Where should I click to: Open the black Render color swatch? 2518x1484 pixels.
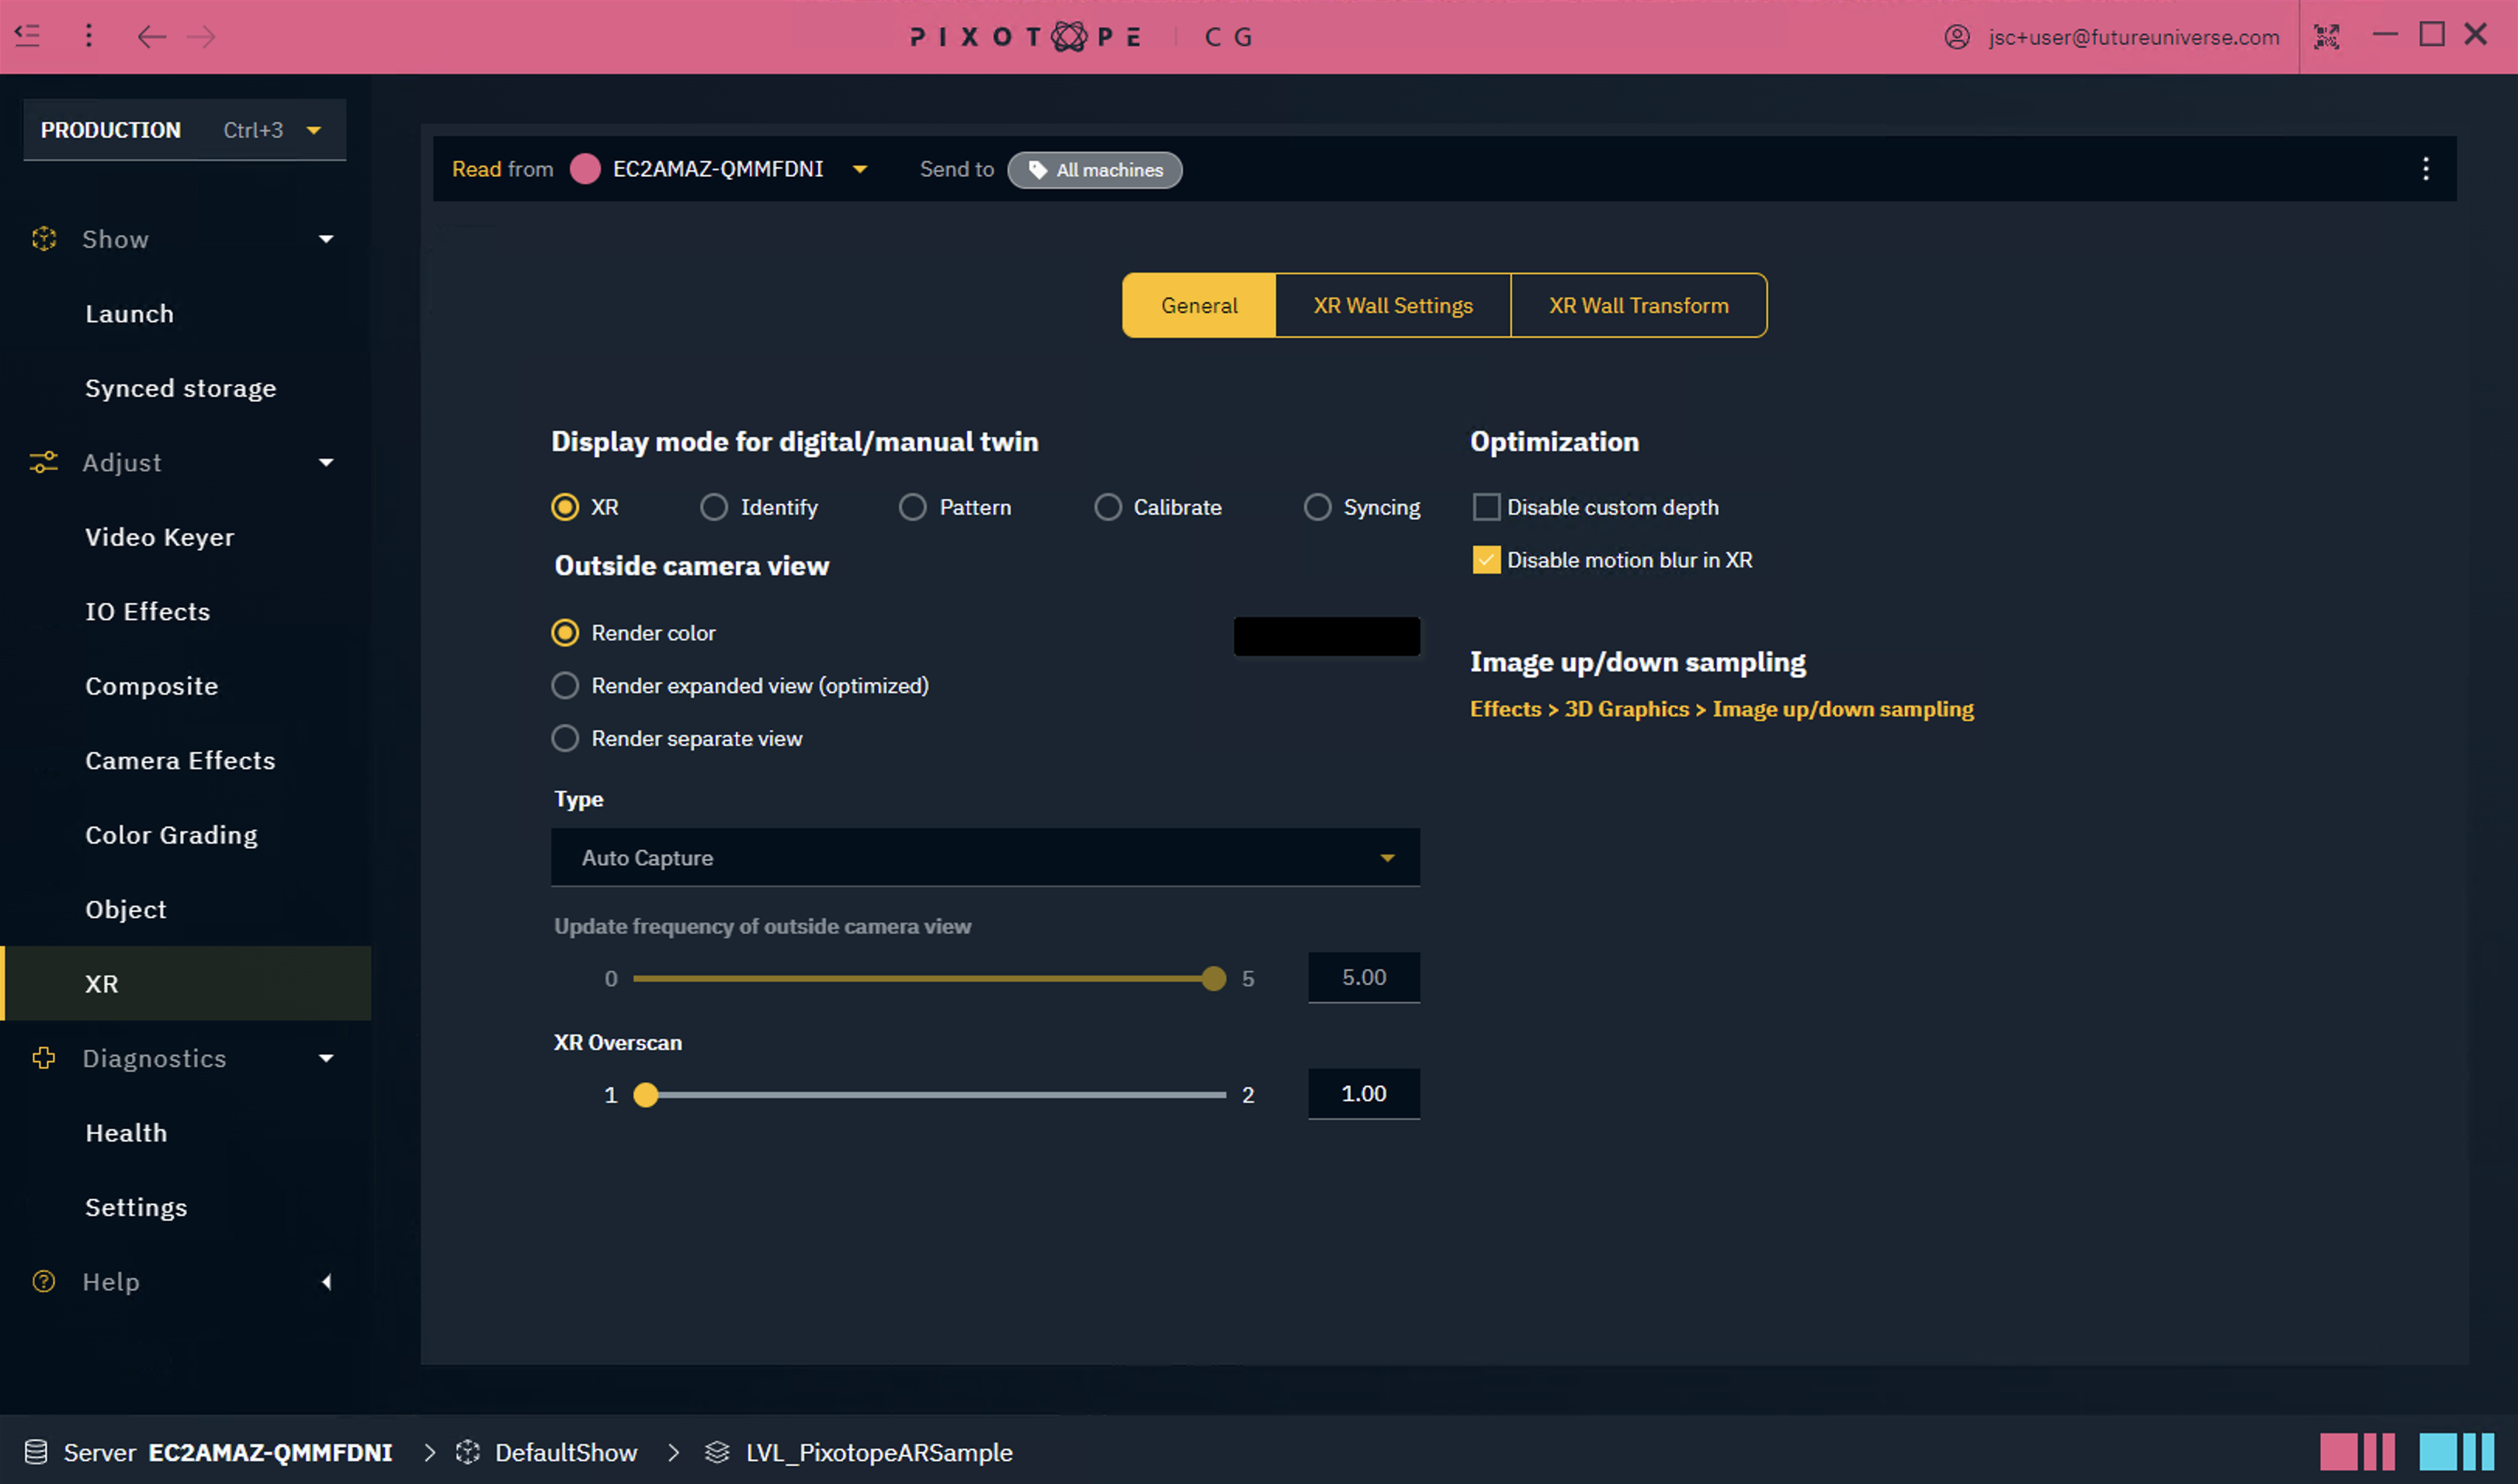point(1326,636)
